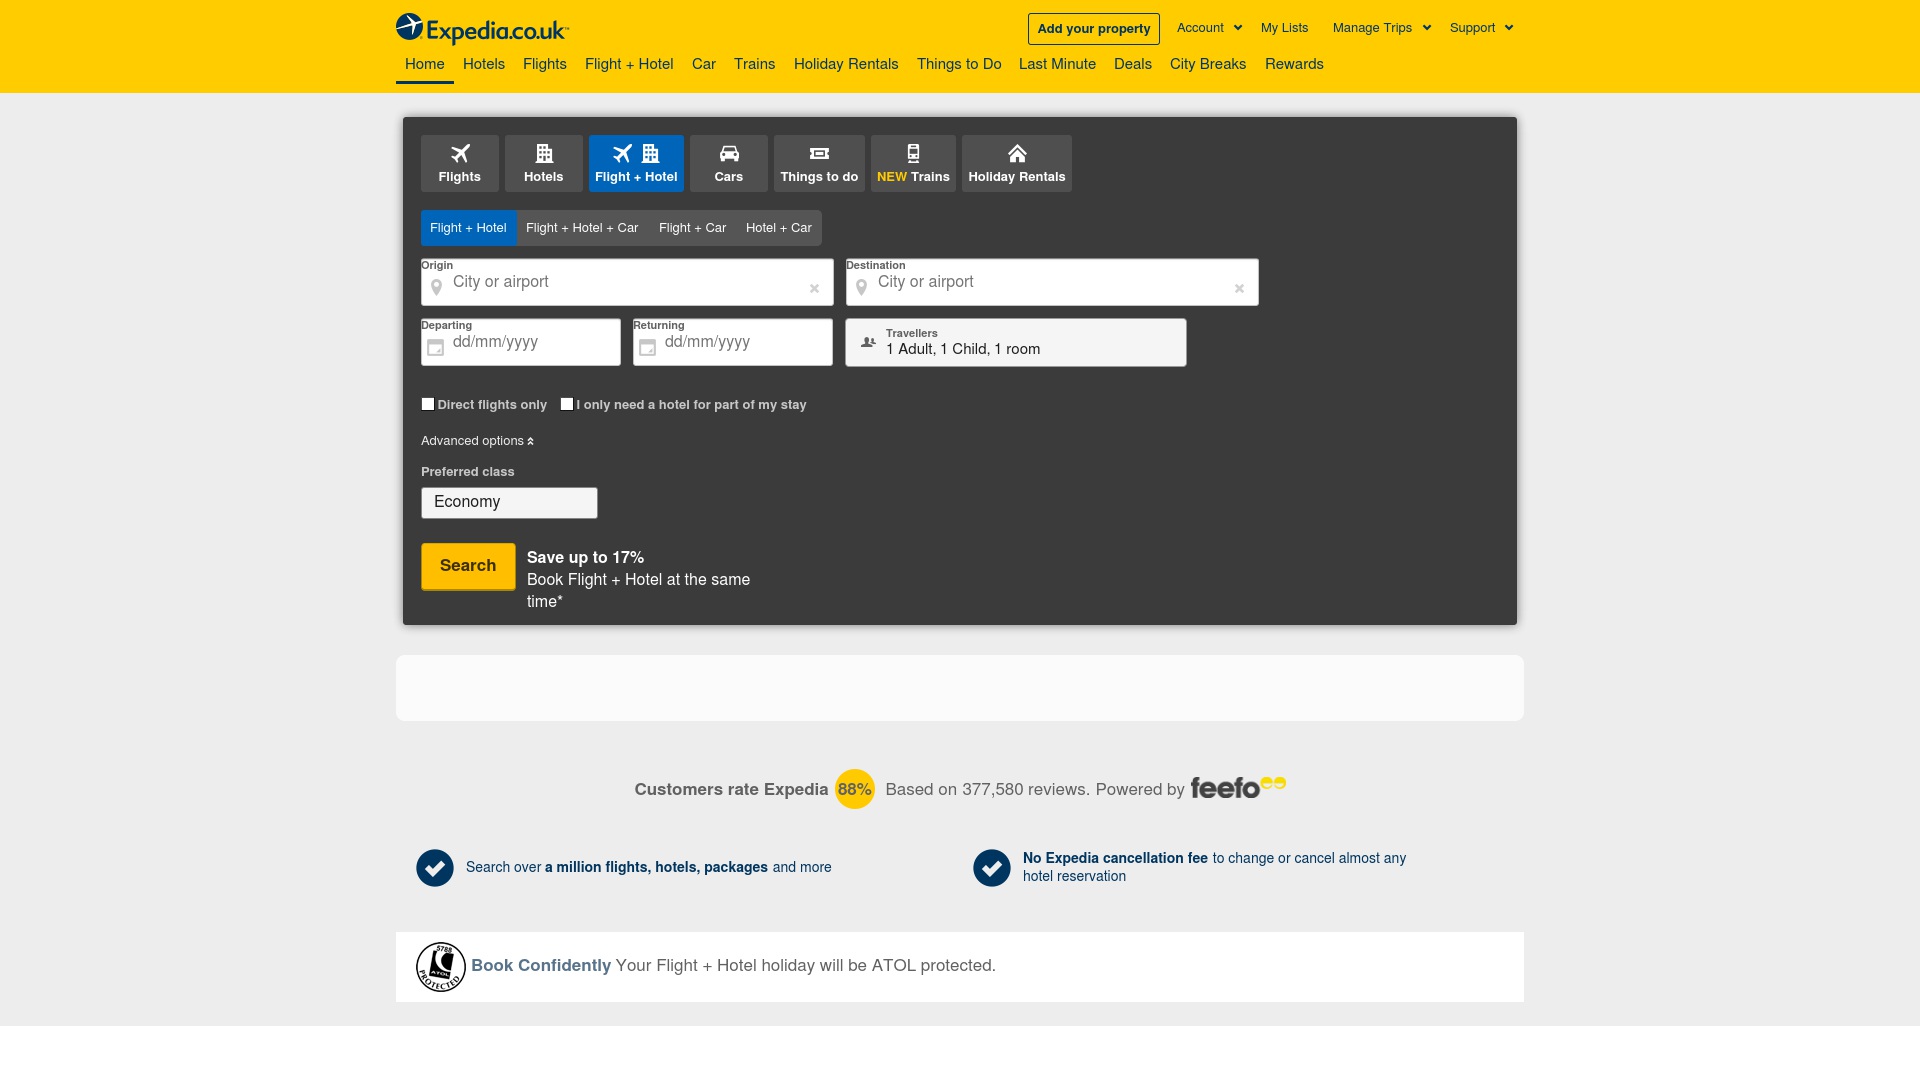Click 'Save up to 17%' text

(585, 557)
